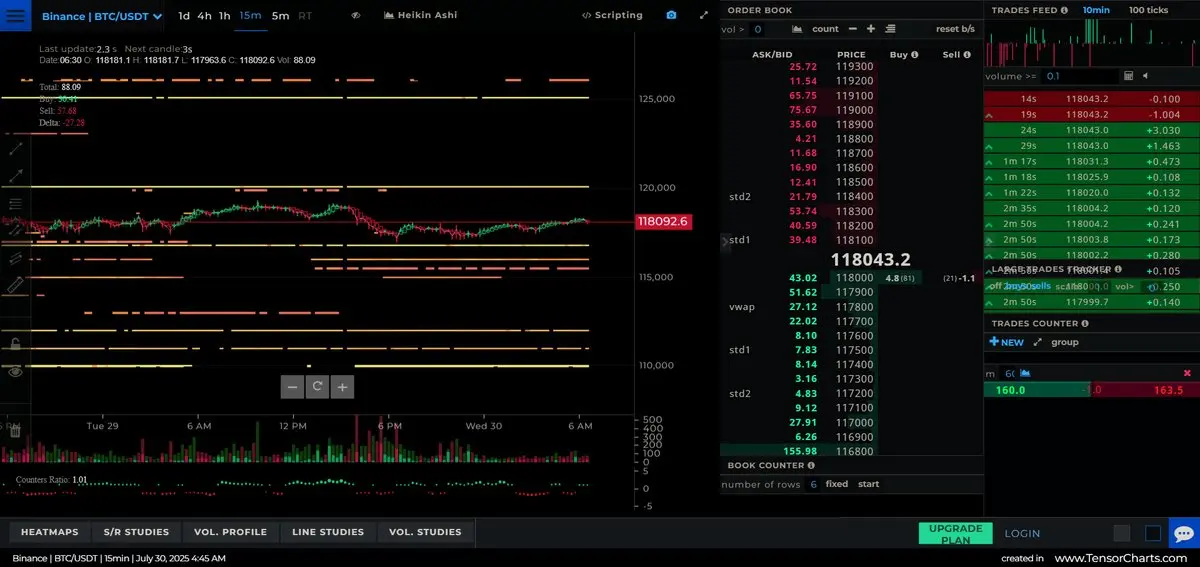Click the 118092.6 current price label

(662, 222)
